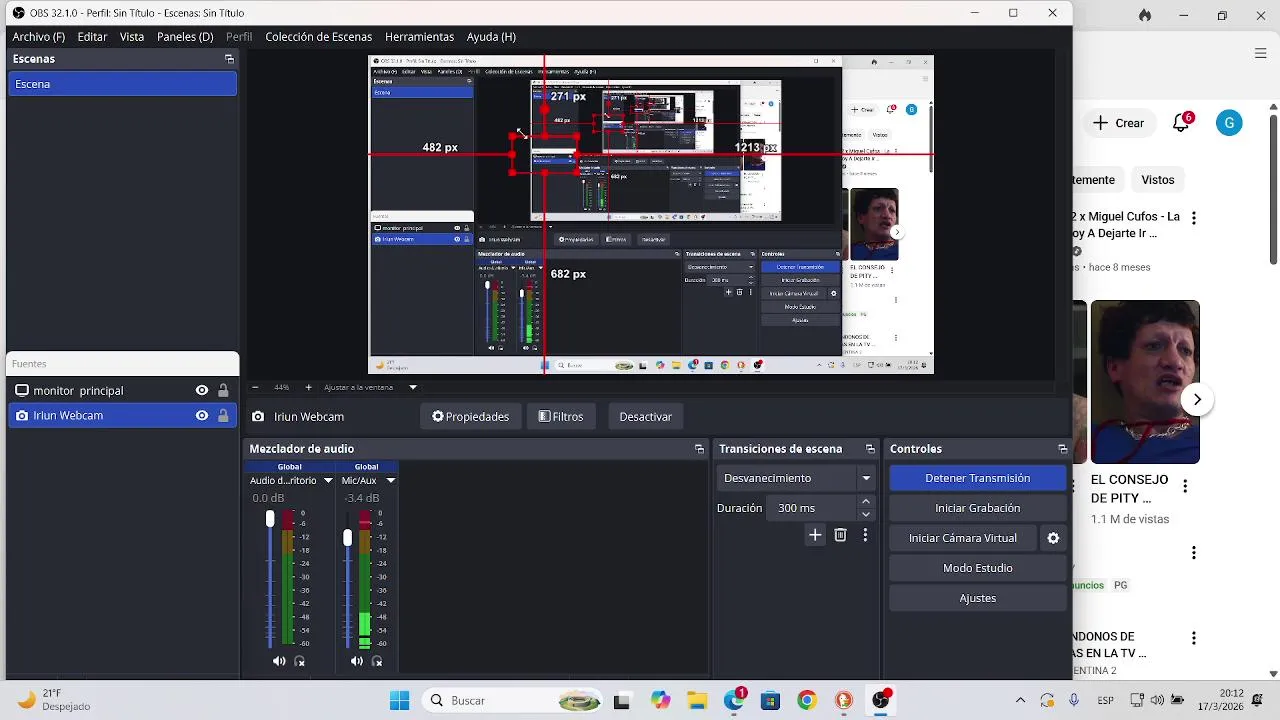Lock the monitor principal source
The image size is (1280, 720).
click(223, 390)
